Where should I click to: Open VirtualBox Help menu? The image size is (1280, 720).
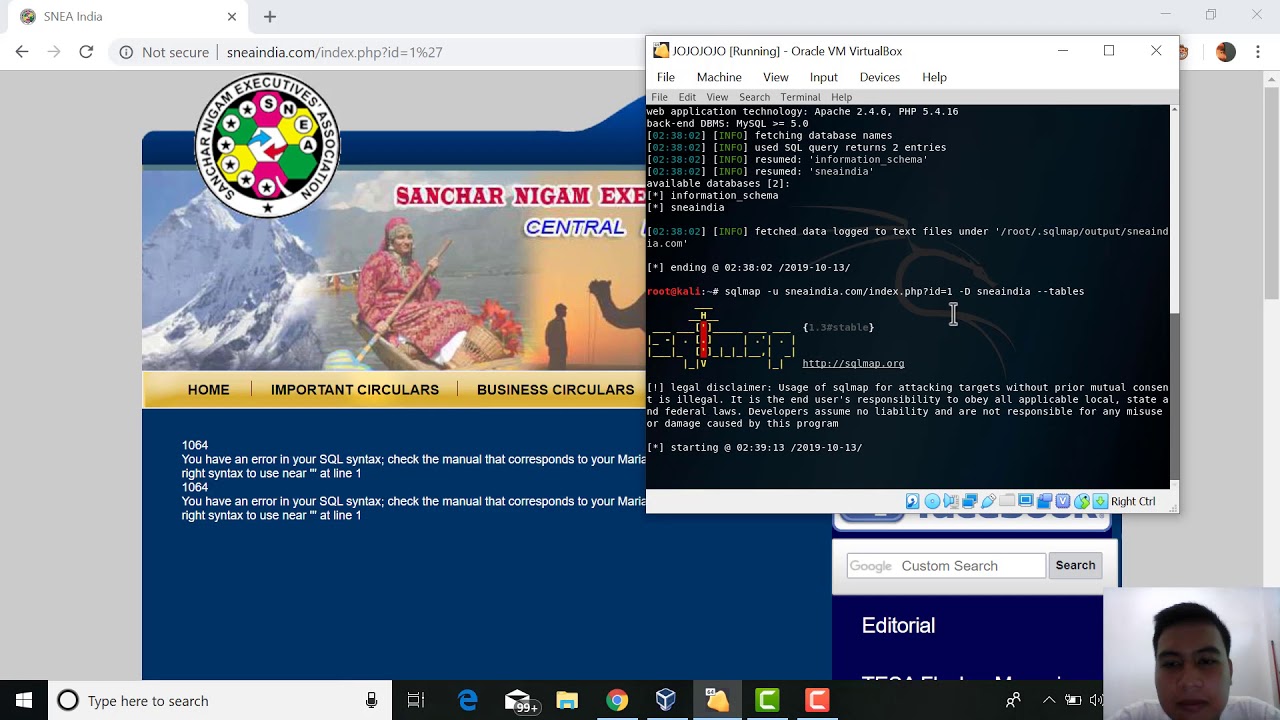[x=935, y=77]
